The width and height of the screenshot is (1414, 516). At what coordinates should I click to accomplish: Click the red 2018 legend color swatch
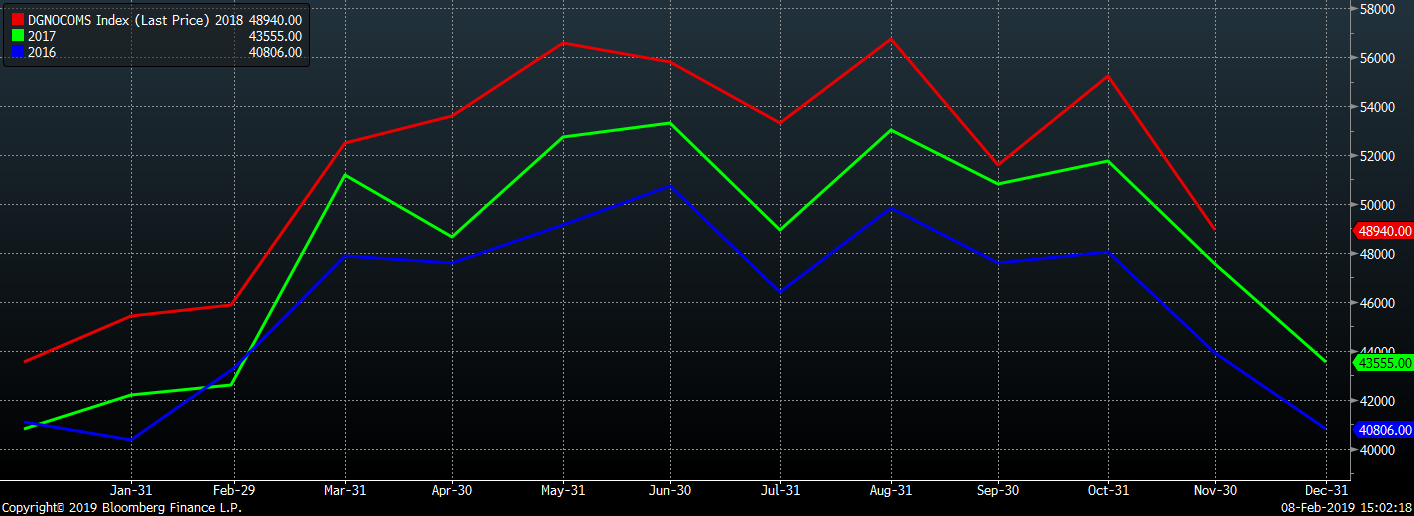(17, 19)
